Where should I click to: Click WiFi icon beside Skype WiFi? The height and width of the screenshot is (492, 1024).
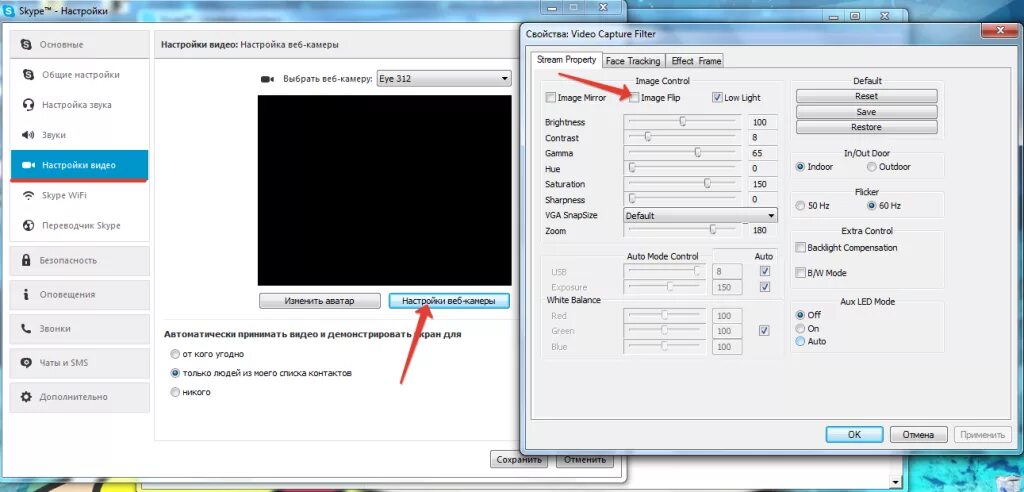[x=28, y=195]
